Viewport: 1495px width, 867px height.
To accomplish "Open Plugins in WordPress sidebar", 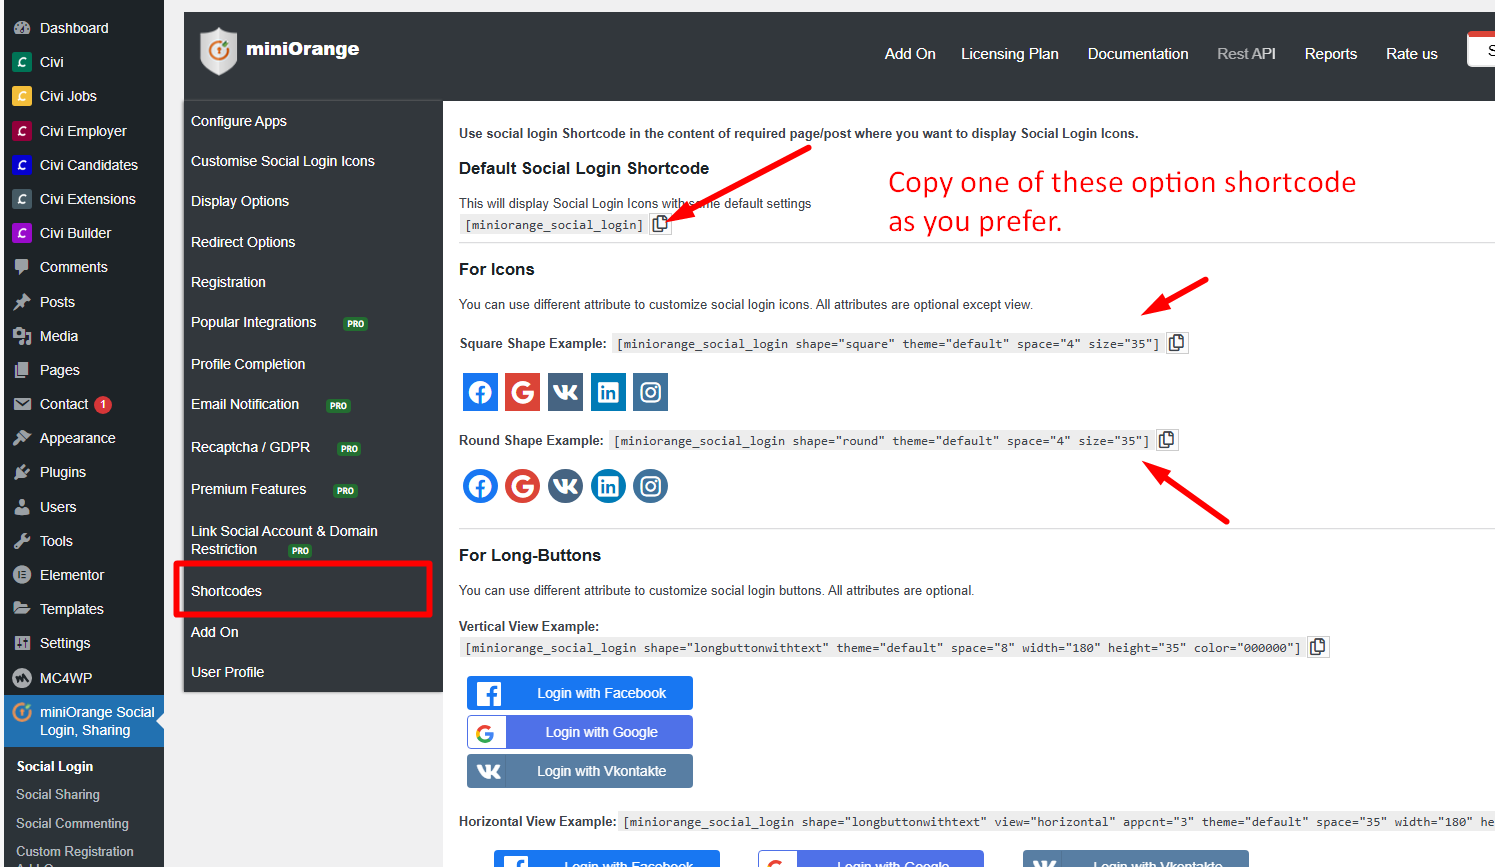I will click(63, 472).
